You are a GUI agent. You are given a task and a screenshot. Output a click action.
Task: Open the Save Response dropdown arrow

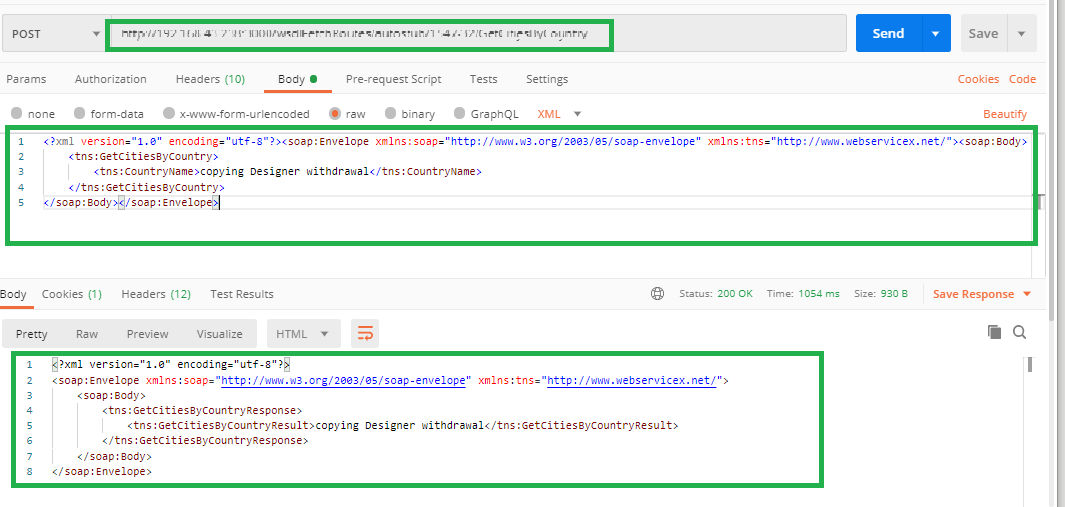pyautogui.click(x=1026, y=294)
